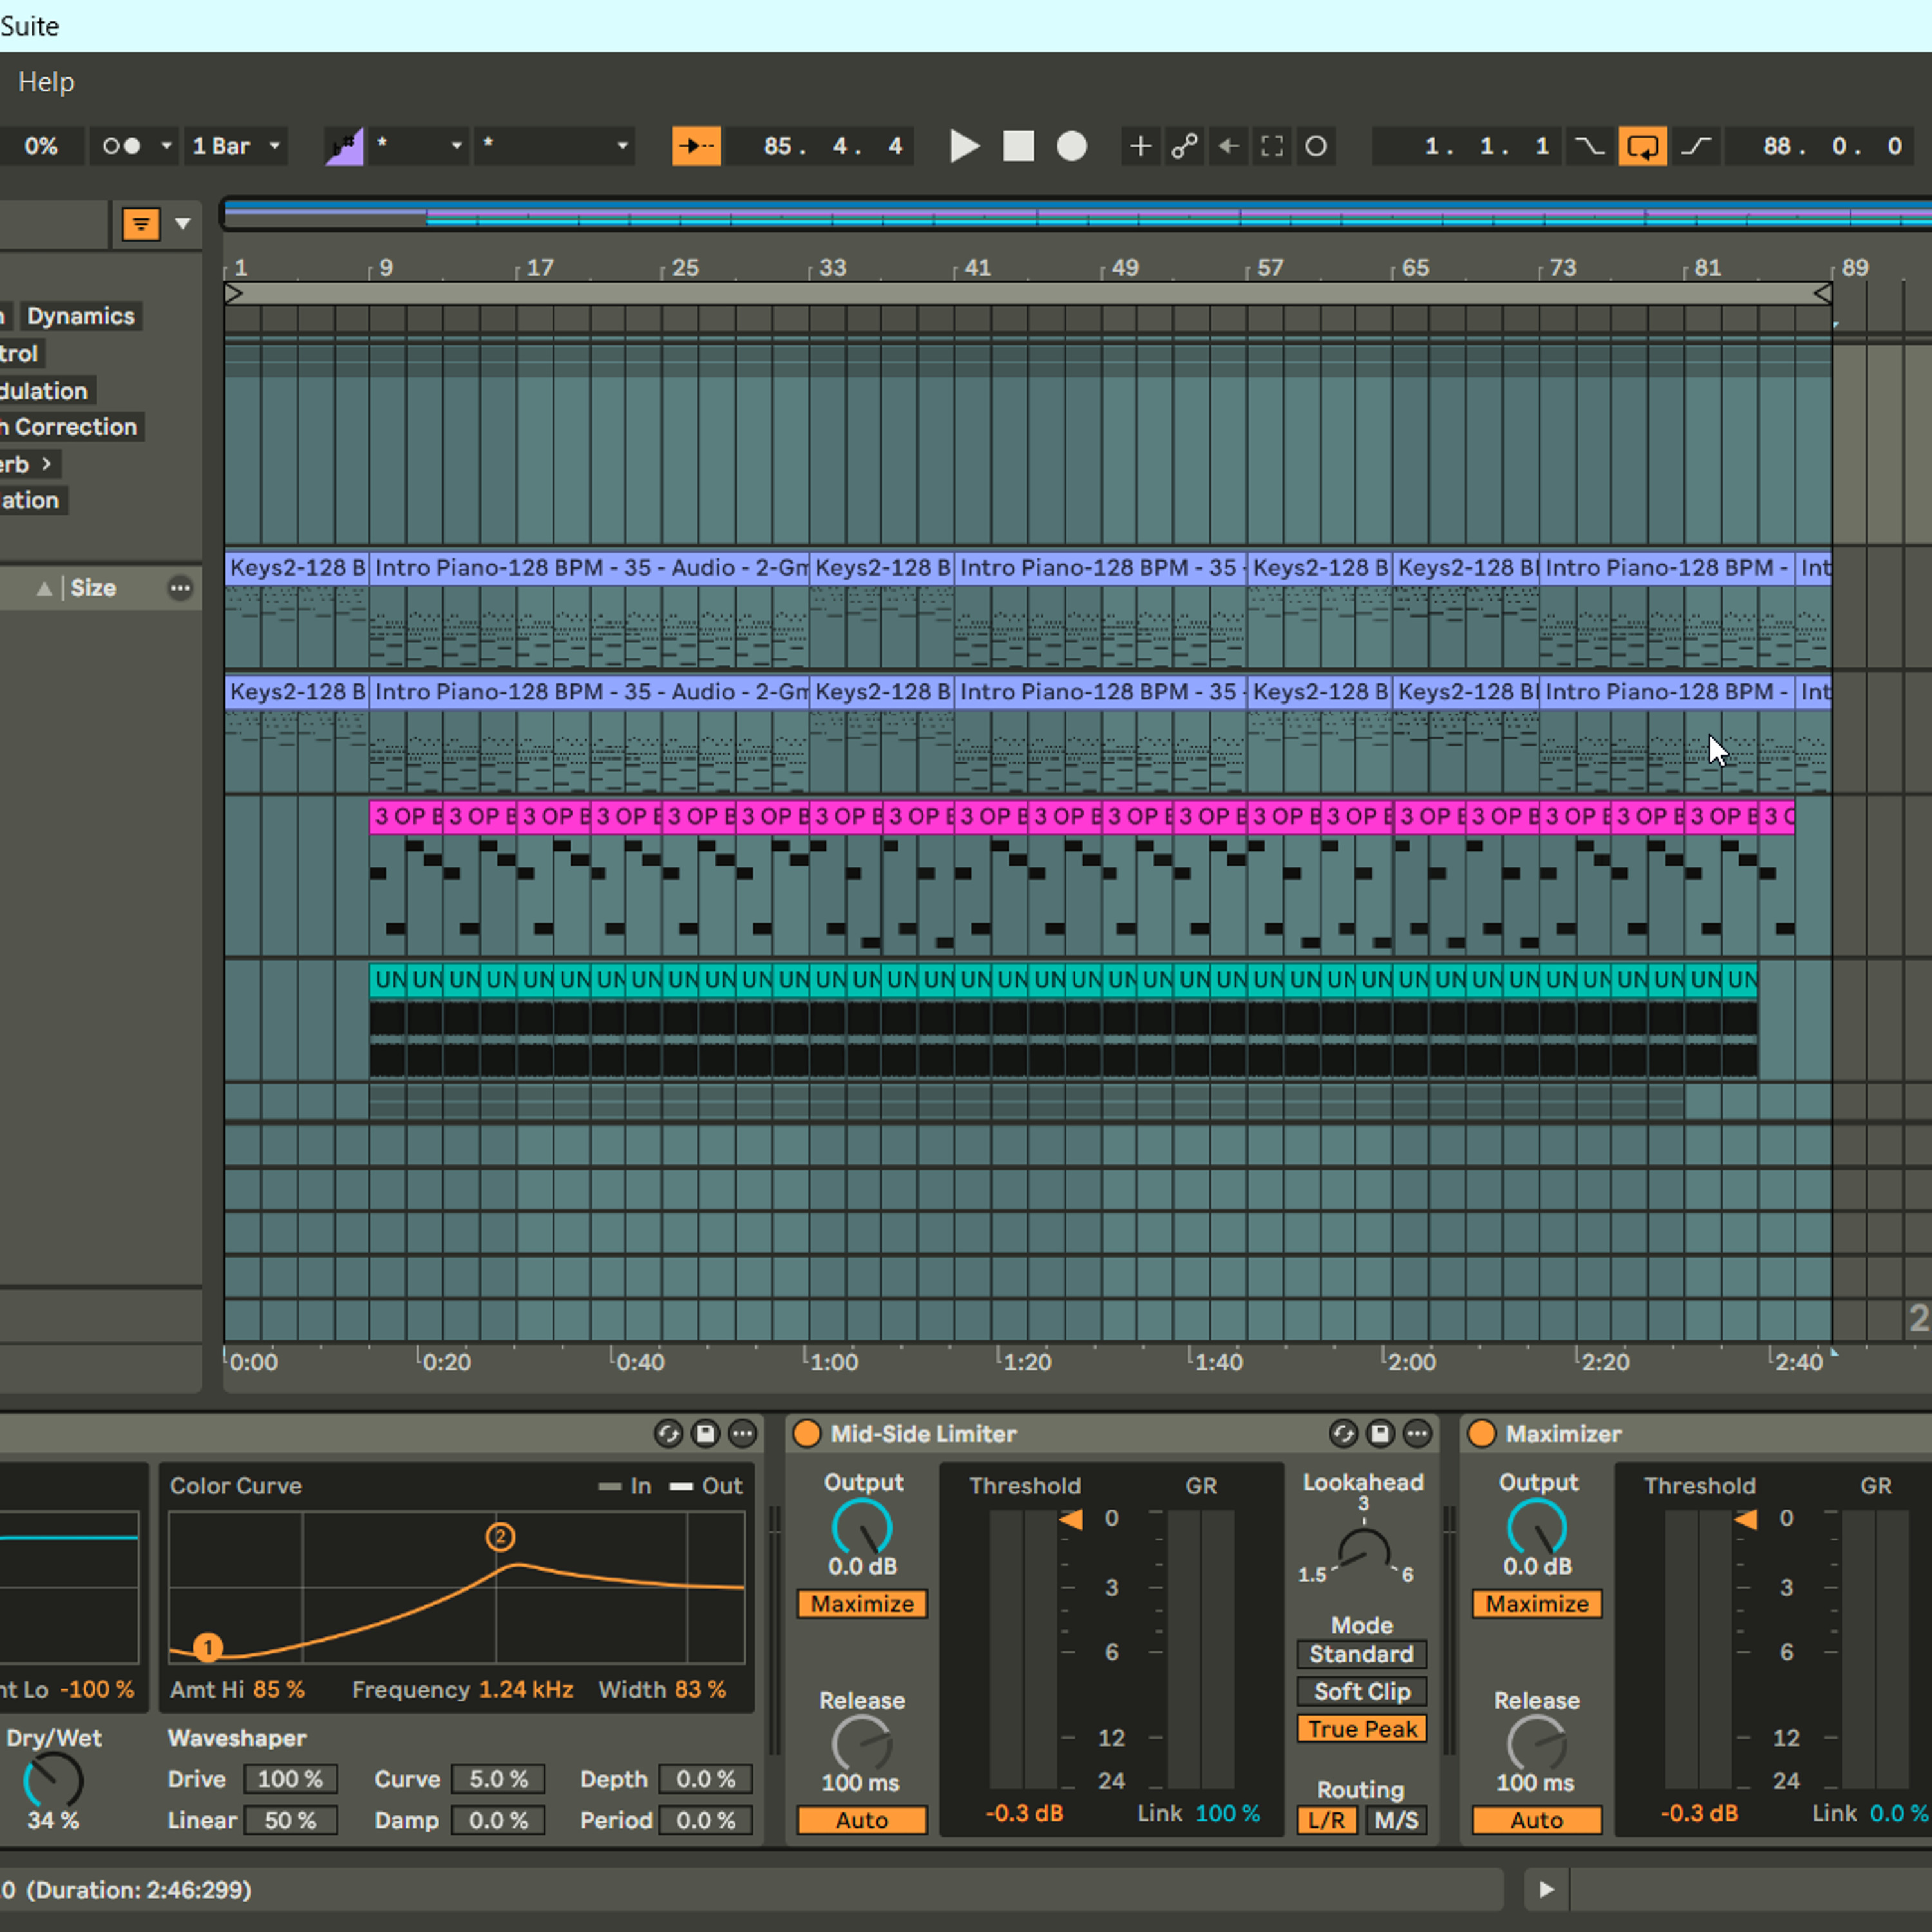The width and height of the screenshot is (1932, 1932).
Task: Select M/S routing option
Action: tap(1396, 1820)
